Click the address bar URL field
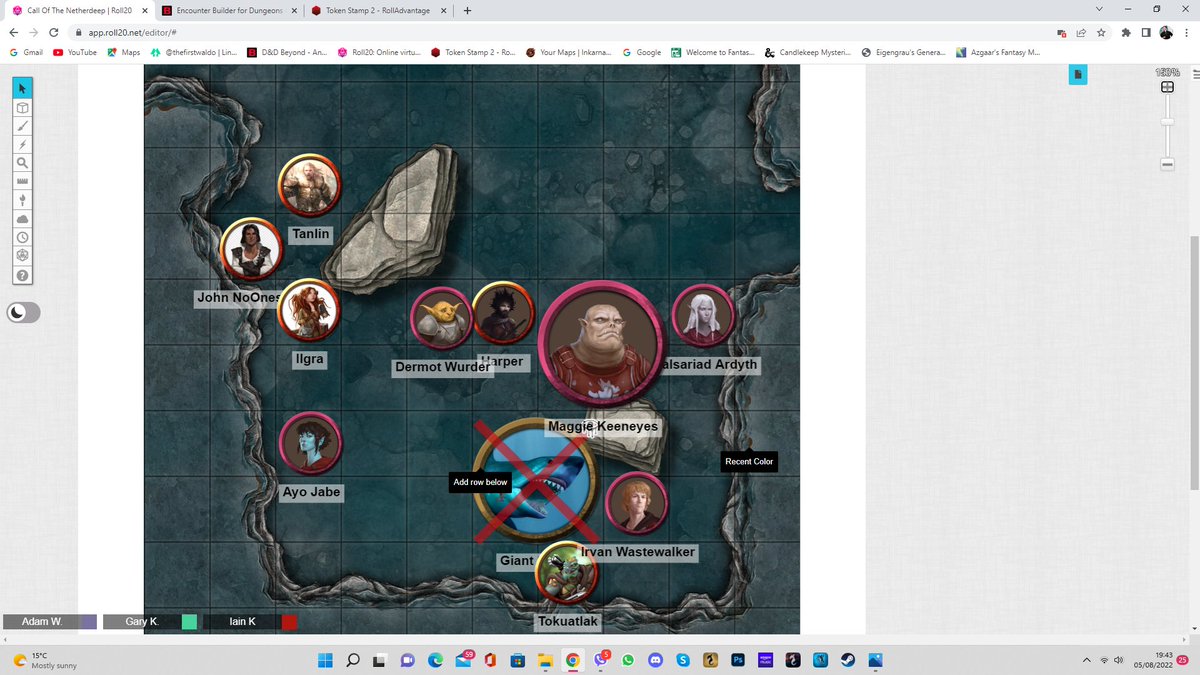 (x=560, y=32)
